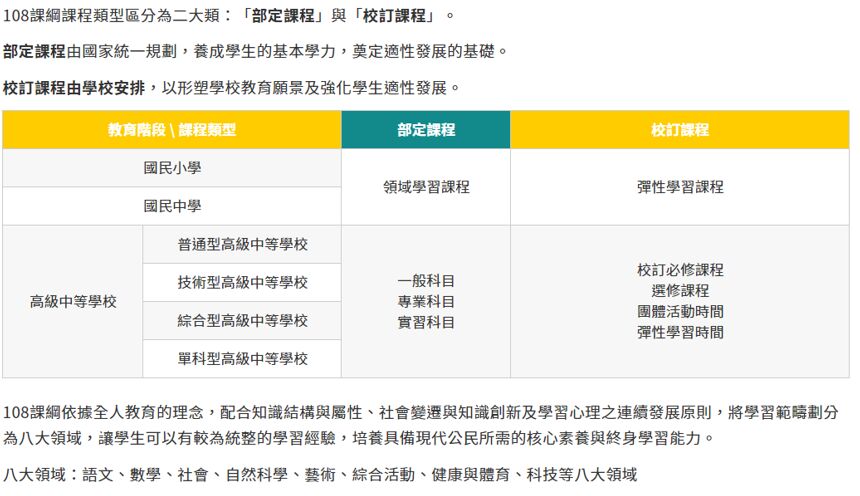Select the 單科型高級中等學校 cell
Viewport: 860px width, 496px height.
243,359
